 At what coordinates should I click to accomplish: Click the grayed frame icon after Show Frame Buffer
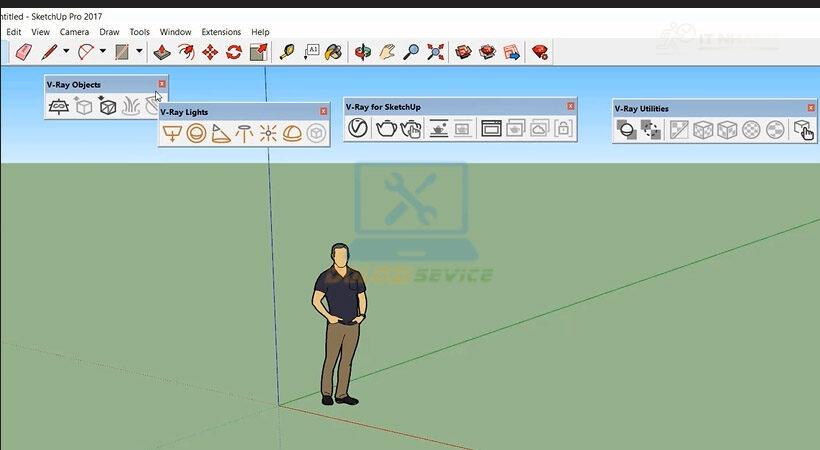click(x=462, y=128)
